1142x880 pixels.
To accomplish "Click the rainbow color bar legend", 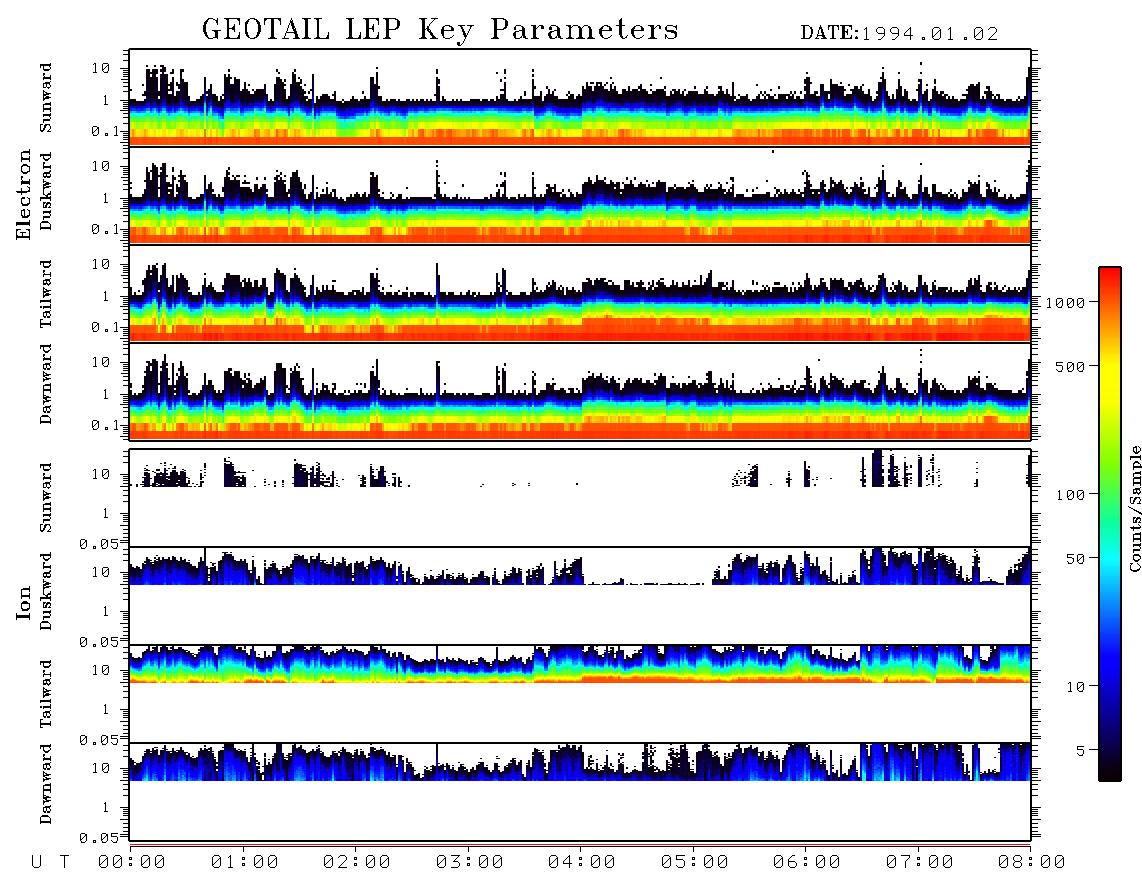I will [x=1109, y=524].
